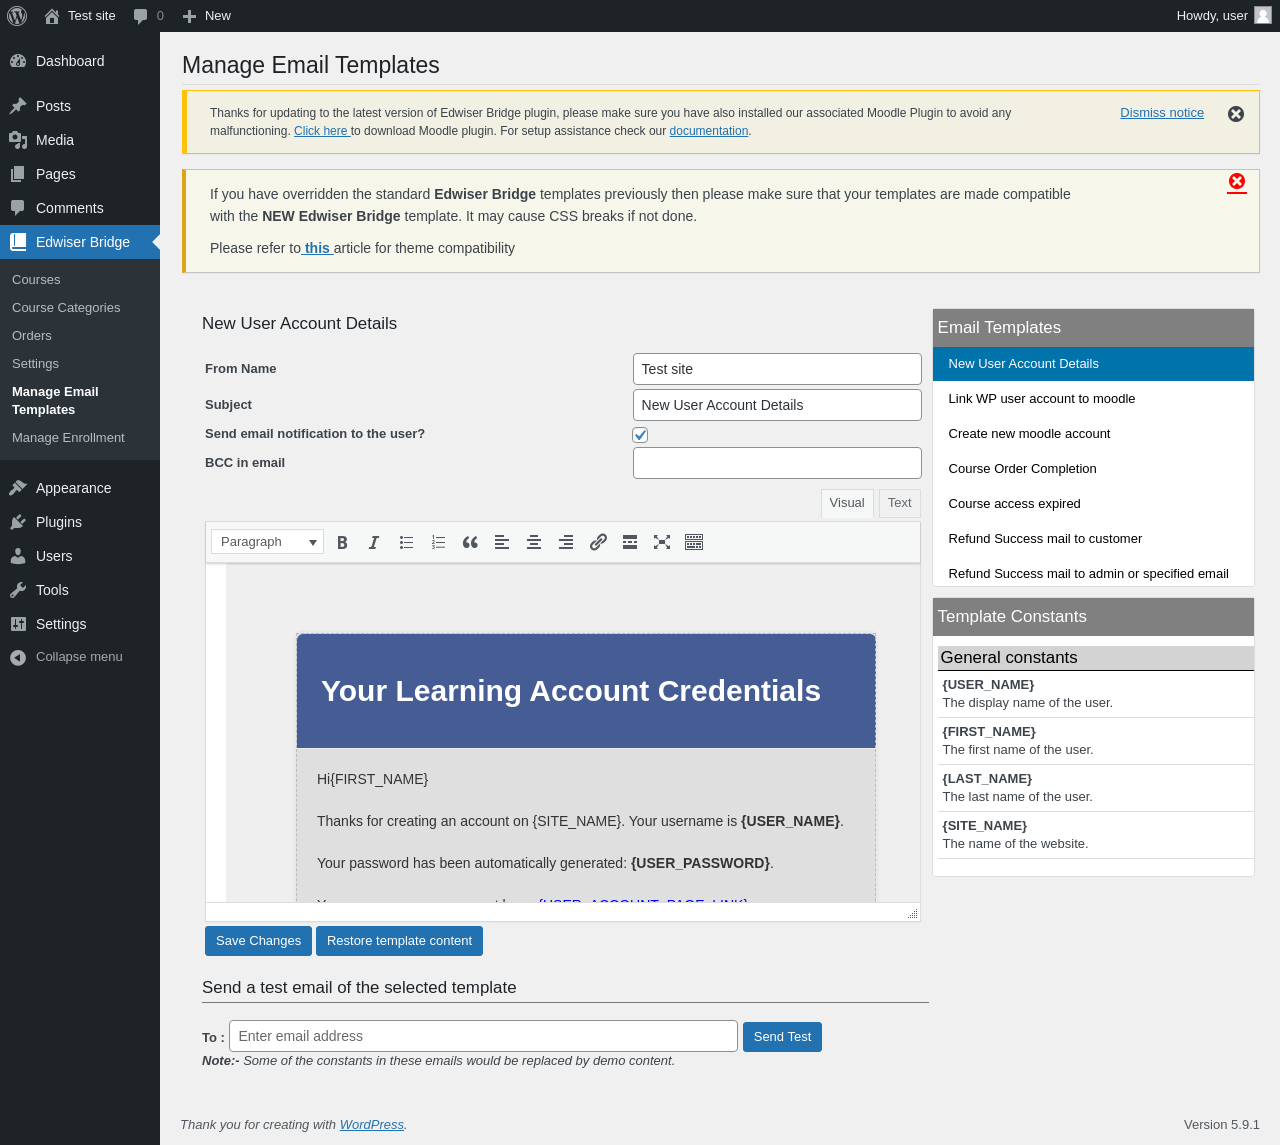
Task: Apply blockquote formatting
Action: [x=470, y=542]
